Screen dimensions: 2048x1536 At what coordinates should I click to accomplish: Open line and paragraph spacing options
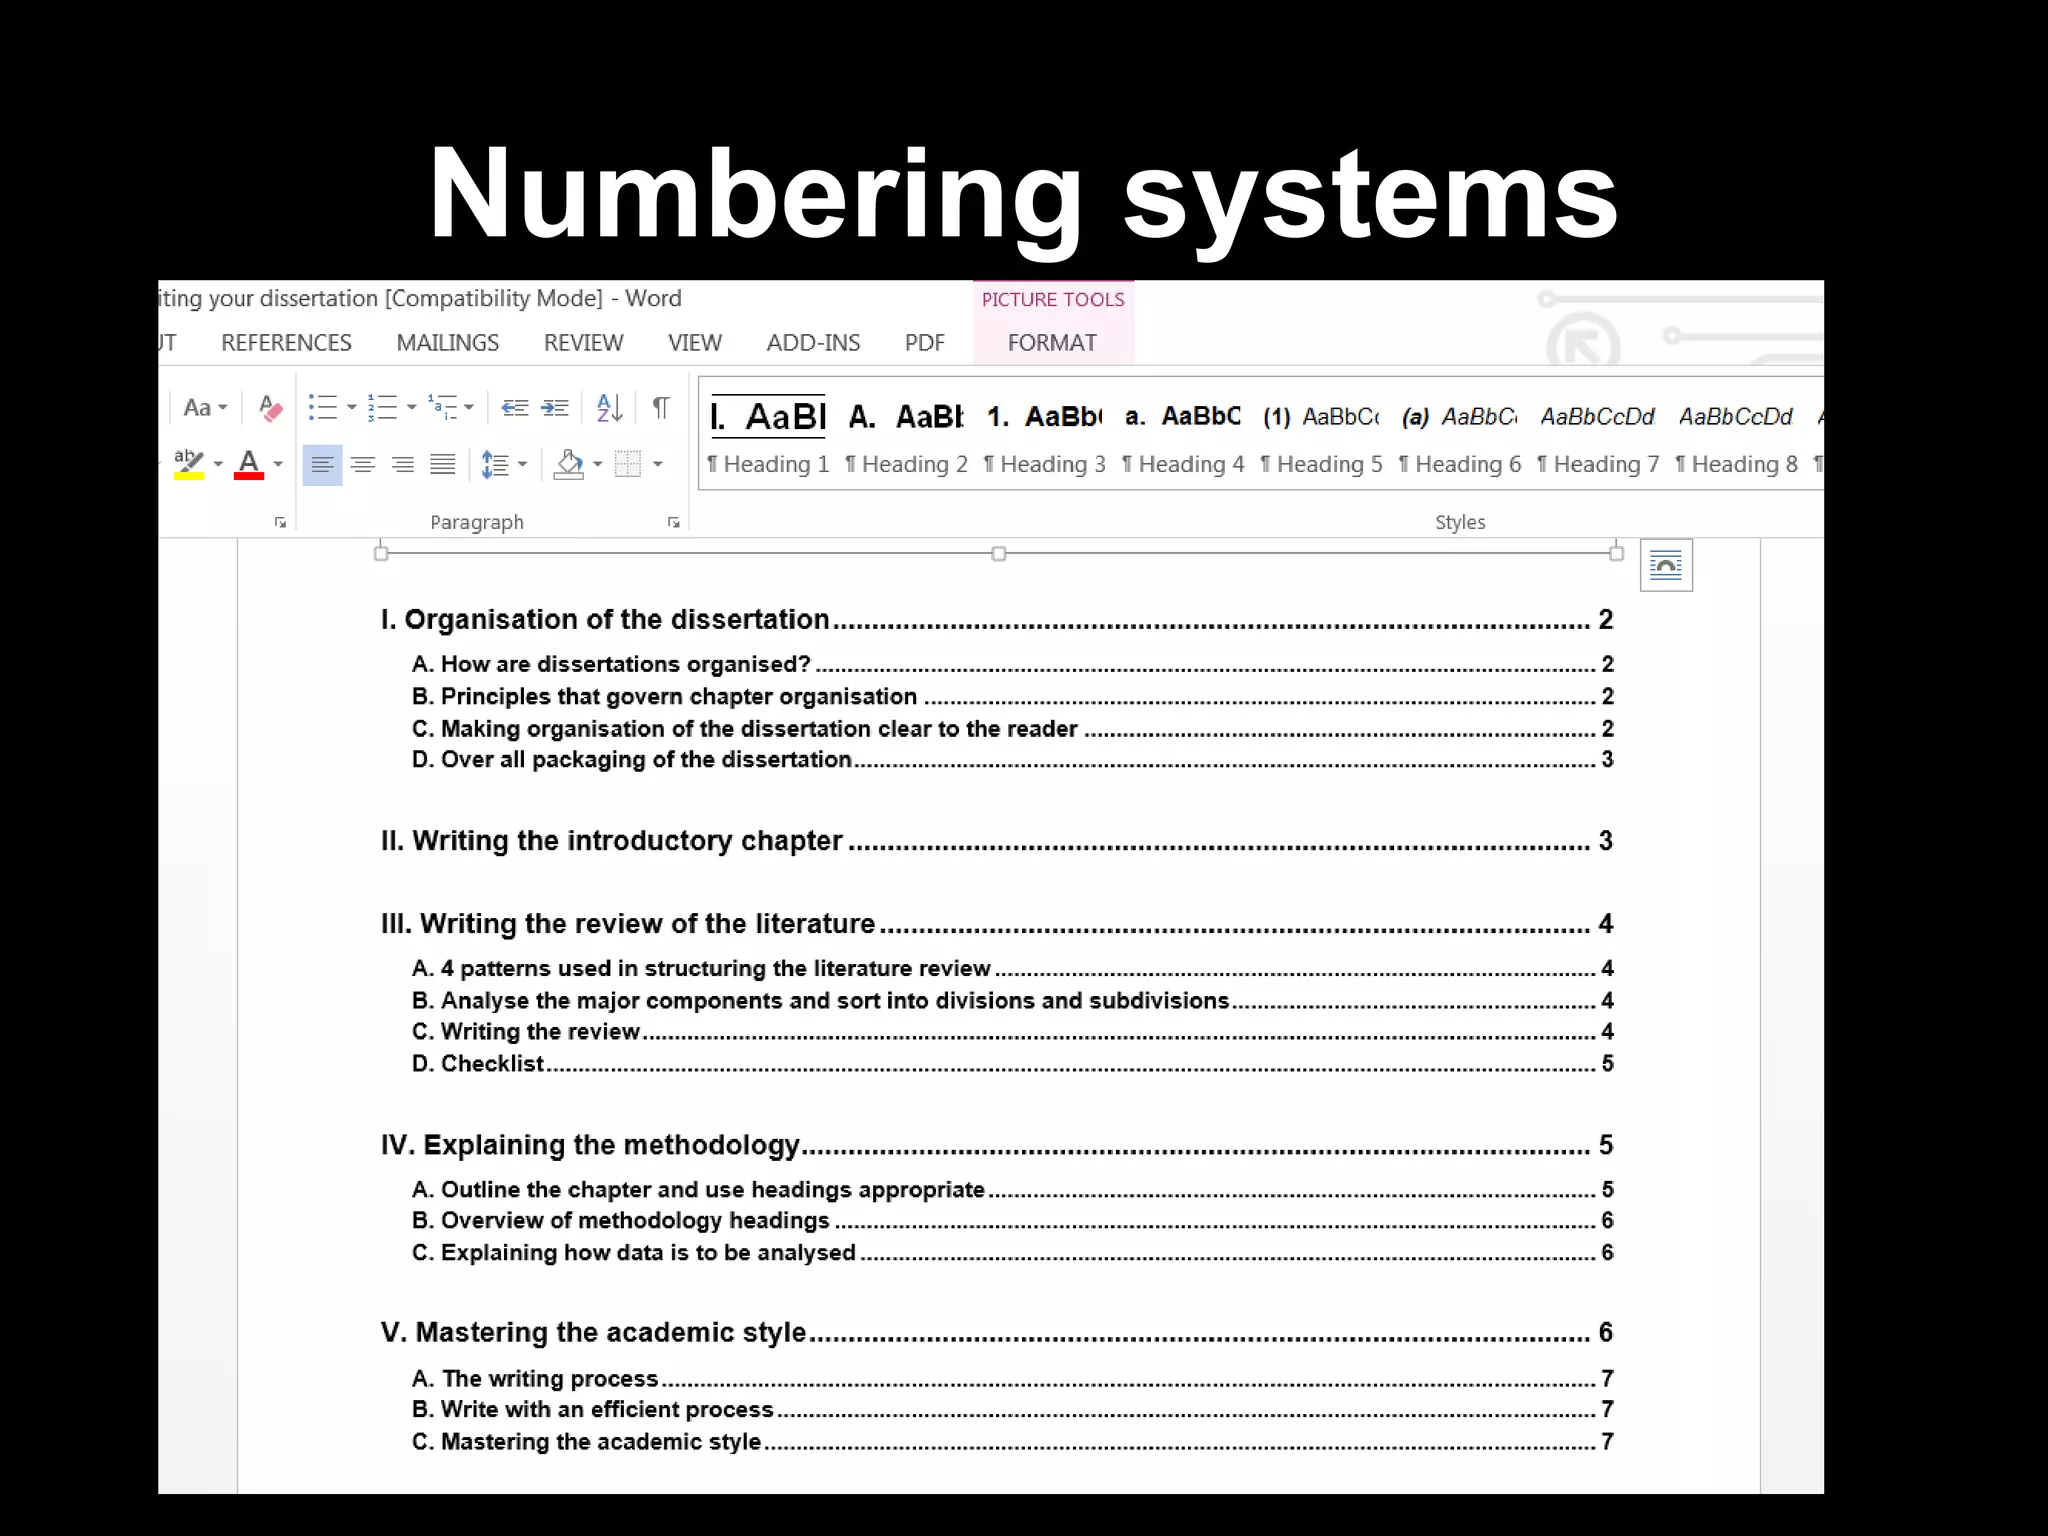(495, 465)
